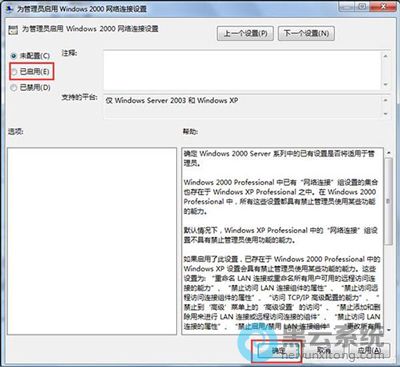Click the help pane scroll up arrow

[389, 153]
